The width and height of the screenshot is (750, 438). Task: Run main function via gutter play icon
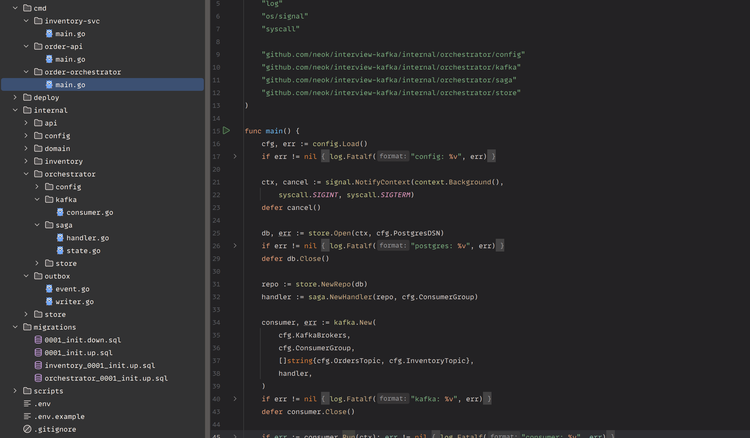click(226, 131)
